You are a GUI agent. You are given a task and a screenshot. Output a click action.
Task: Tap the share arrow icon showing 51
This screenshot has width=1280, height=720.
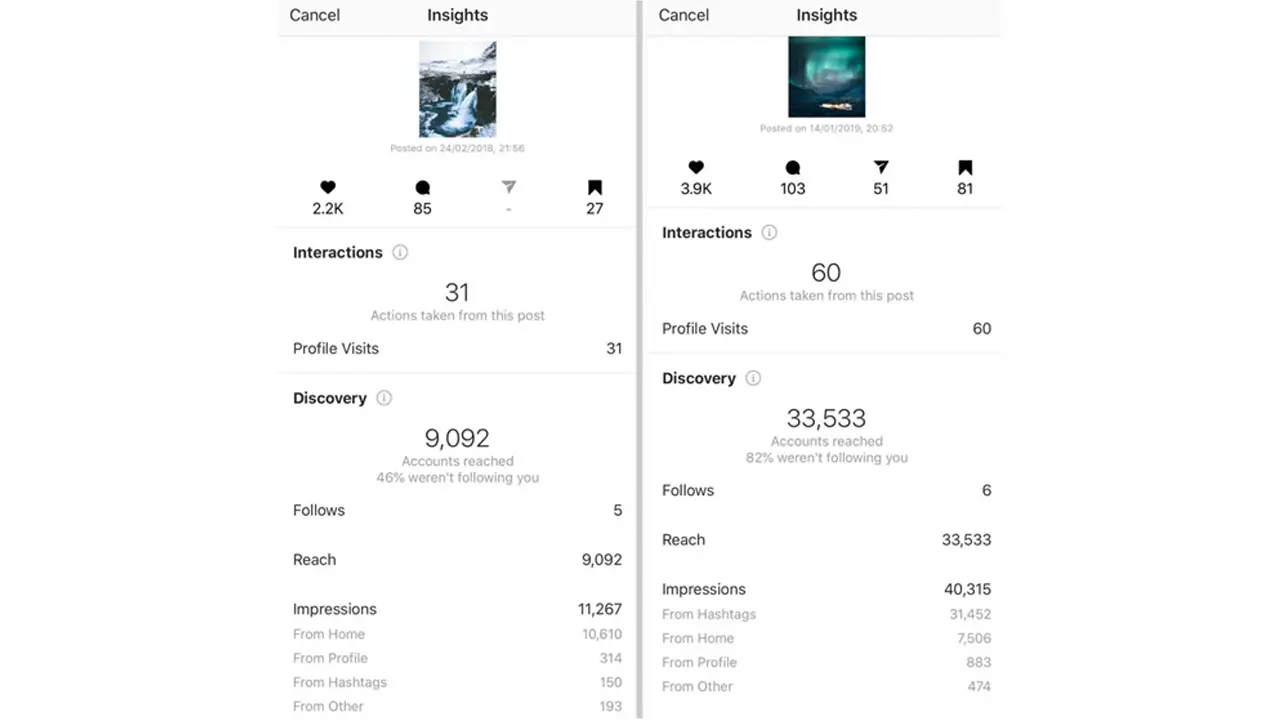[x=881, y=167]
